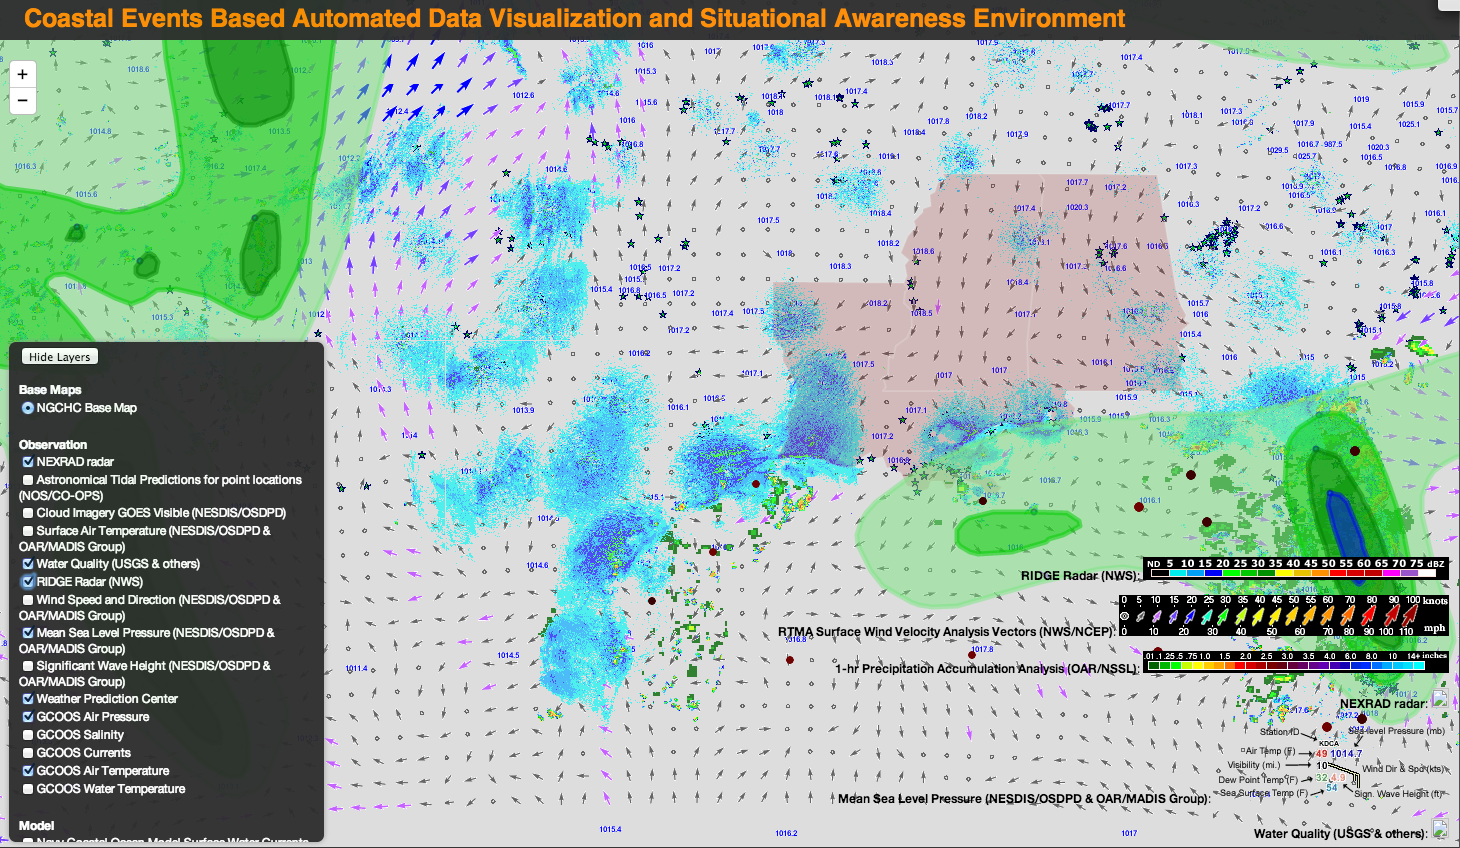Click the Sea-level Pressure (mb) legend text

(x=1396, y=731)
